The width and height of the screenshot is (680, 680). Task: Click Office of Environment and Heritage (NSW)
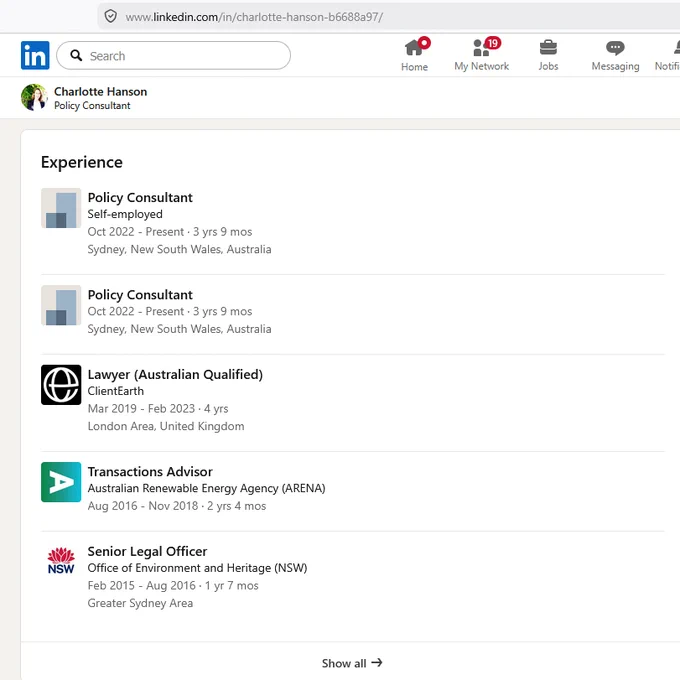(x=197, y=568)
